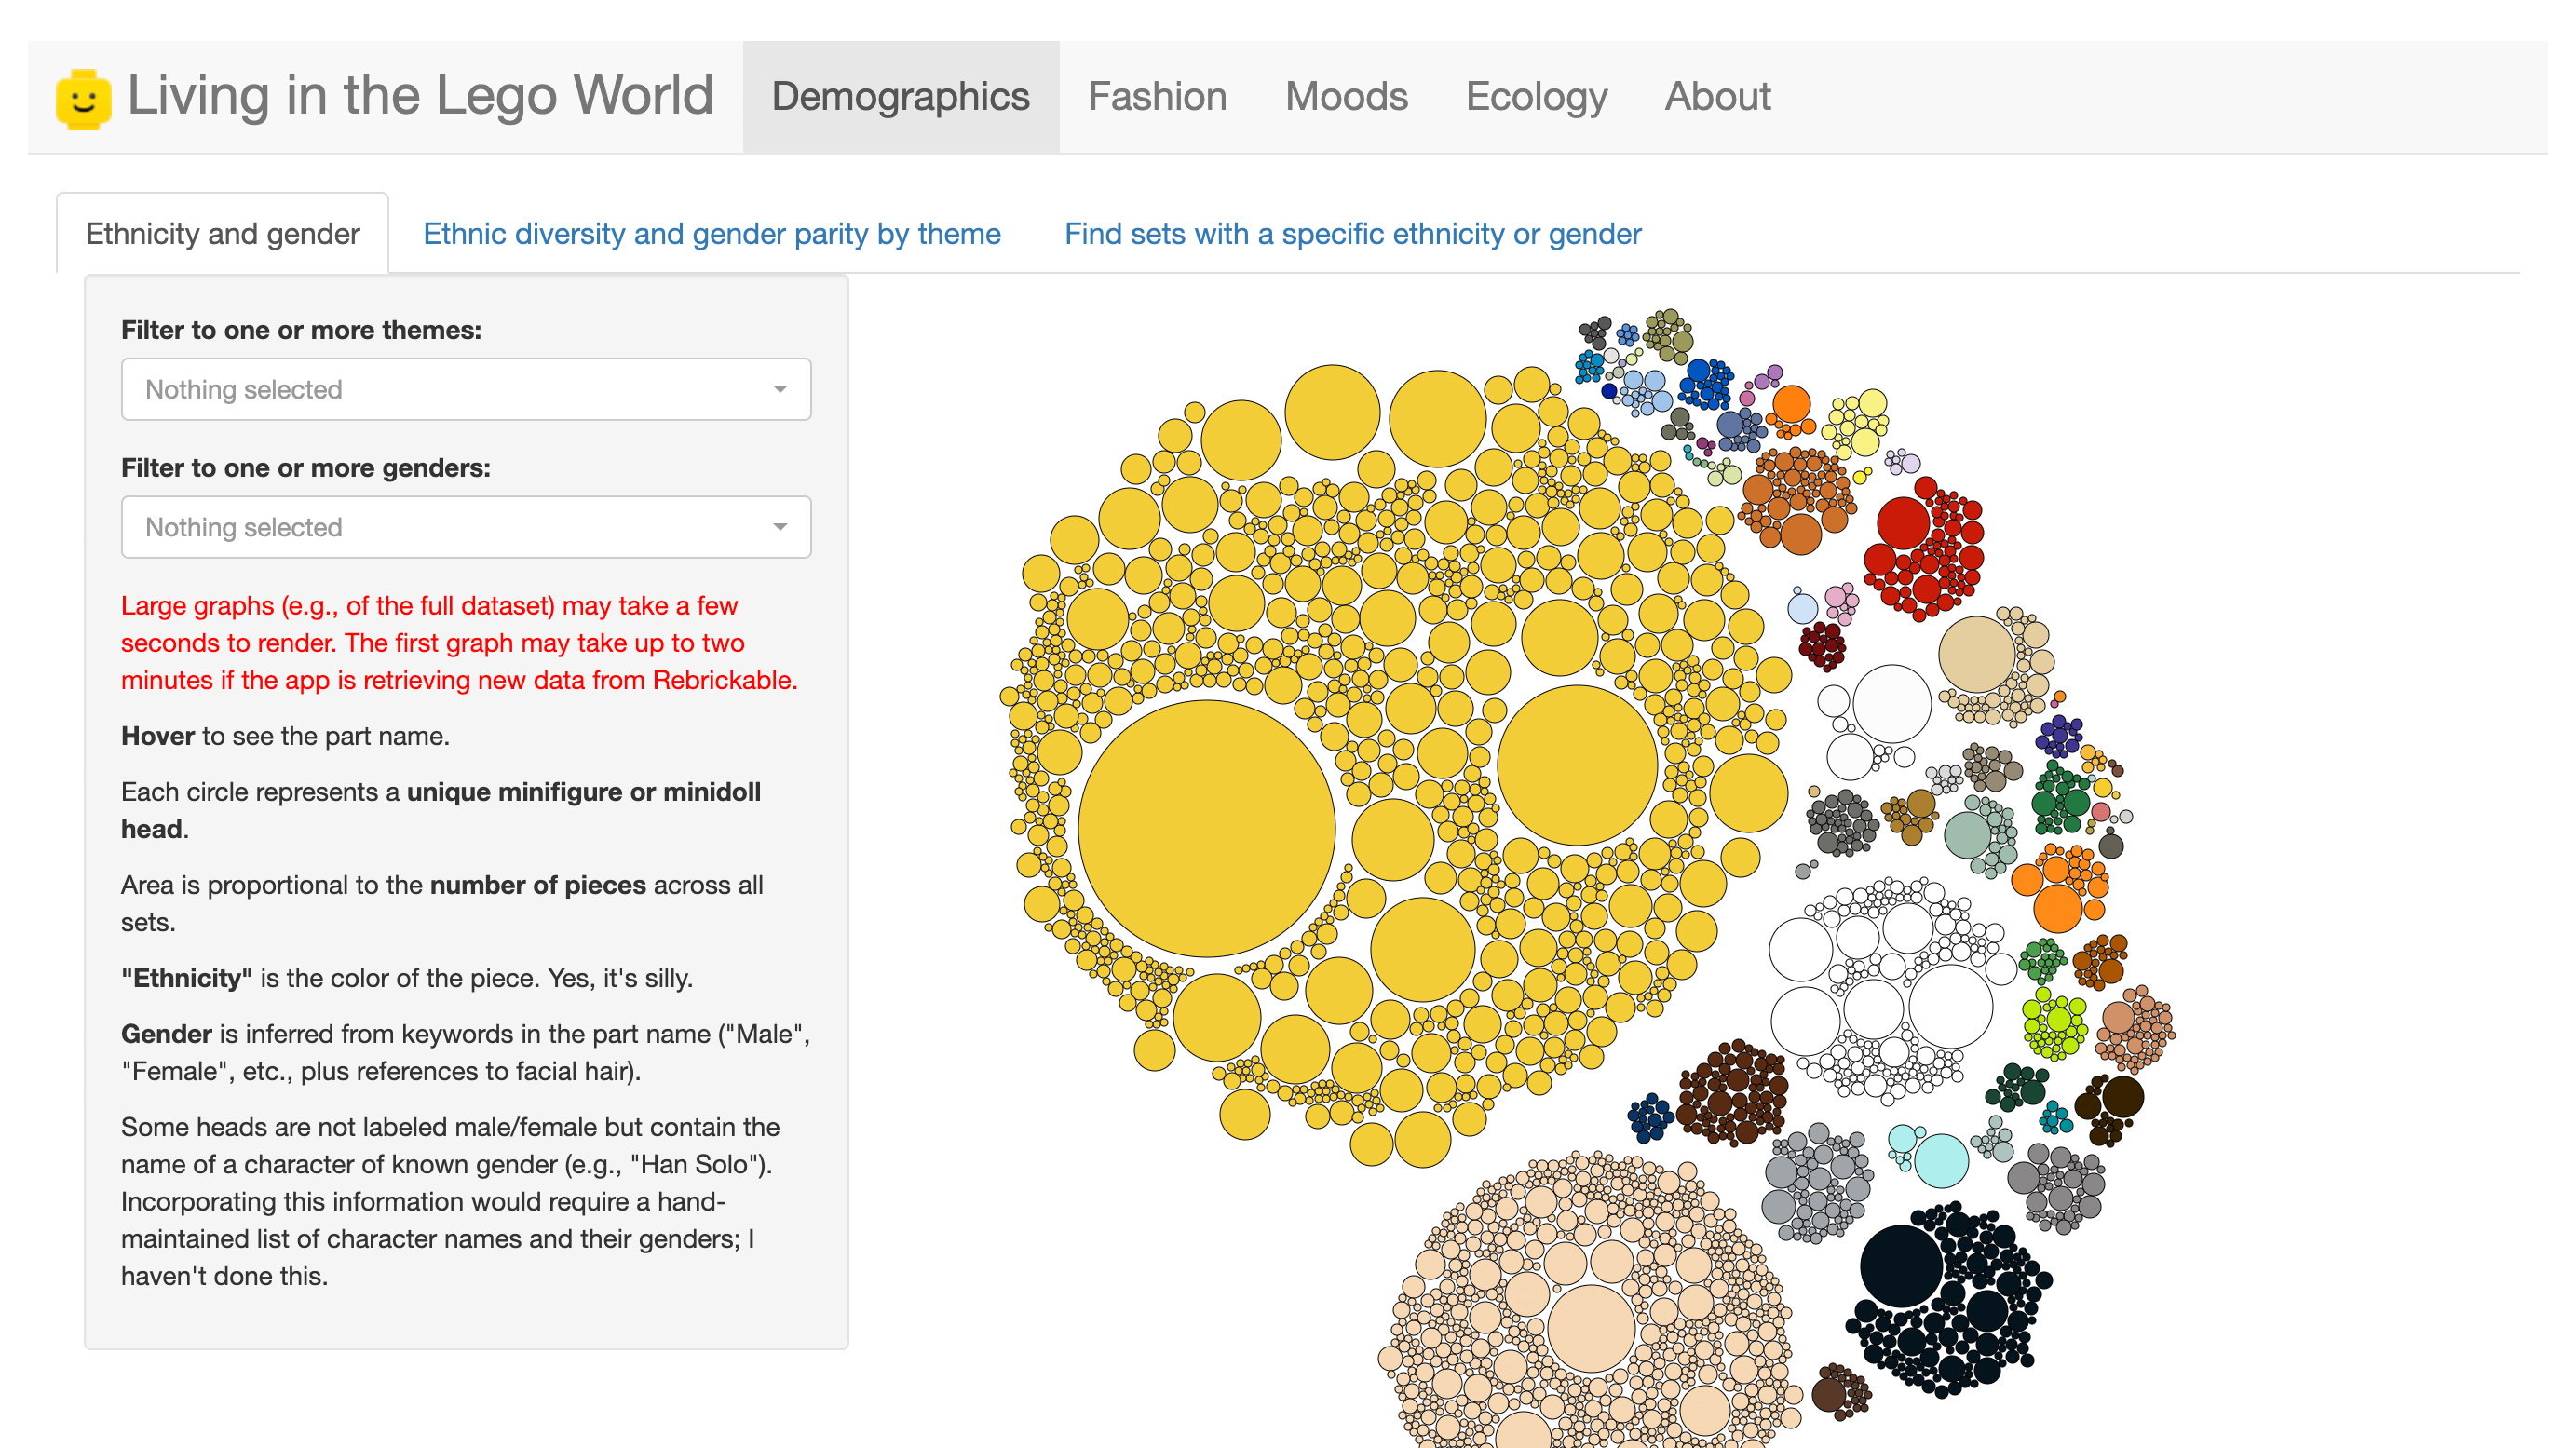Open the Moods page
Image resolution: width=2576 pixels, height=1448 pixels.
pos(1345,97)
